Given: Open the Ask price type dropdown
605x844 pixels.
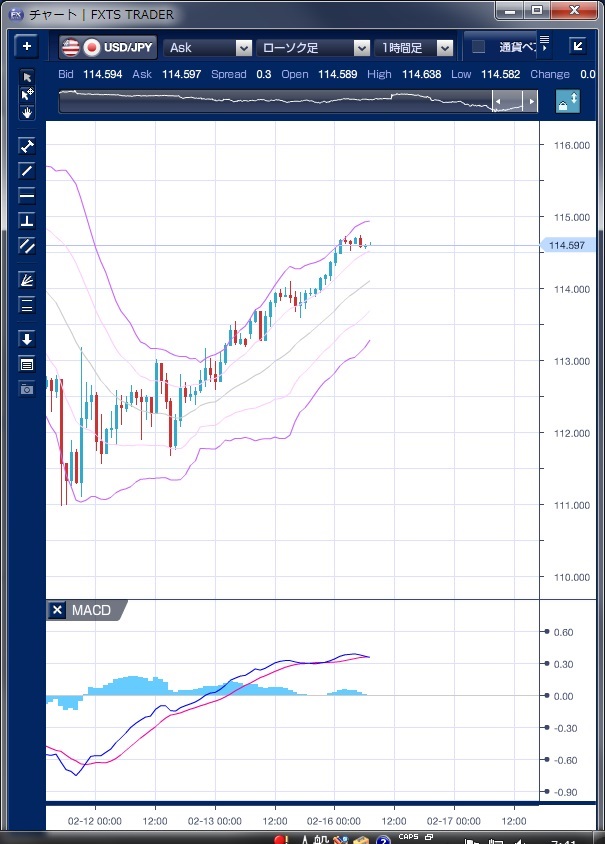Looking at the screenshot, I should [209, 47].
